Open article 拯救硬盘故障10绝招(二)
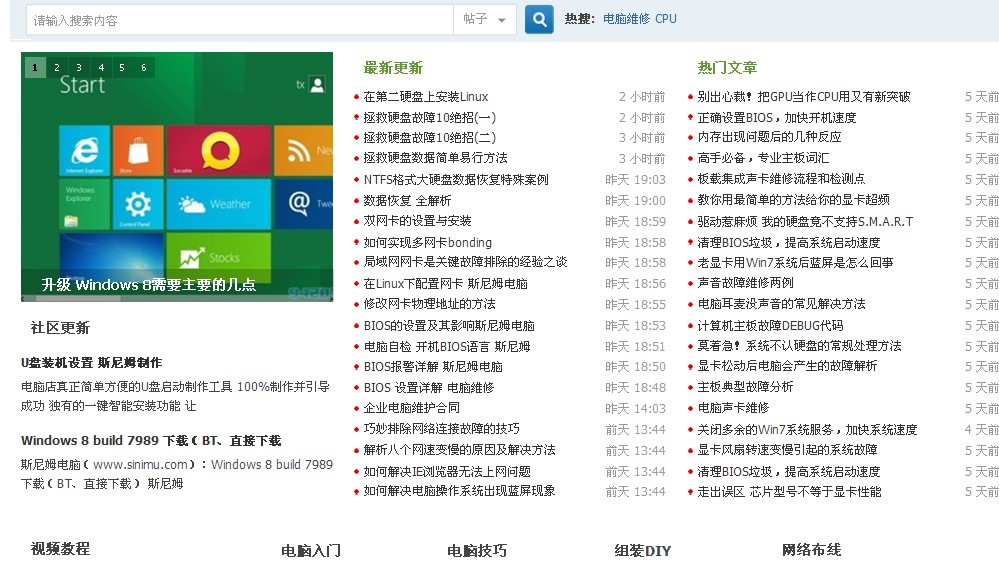Viewport: 999px width, 565px height. pos(429,138)
